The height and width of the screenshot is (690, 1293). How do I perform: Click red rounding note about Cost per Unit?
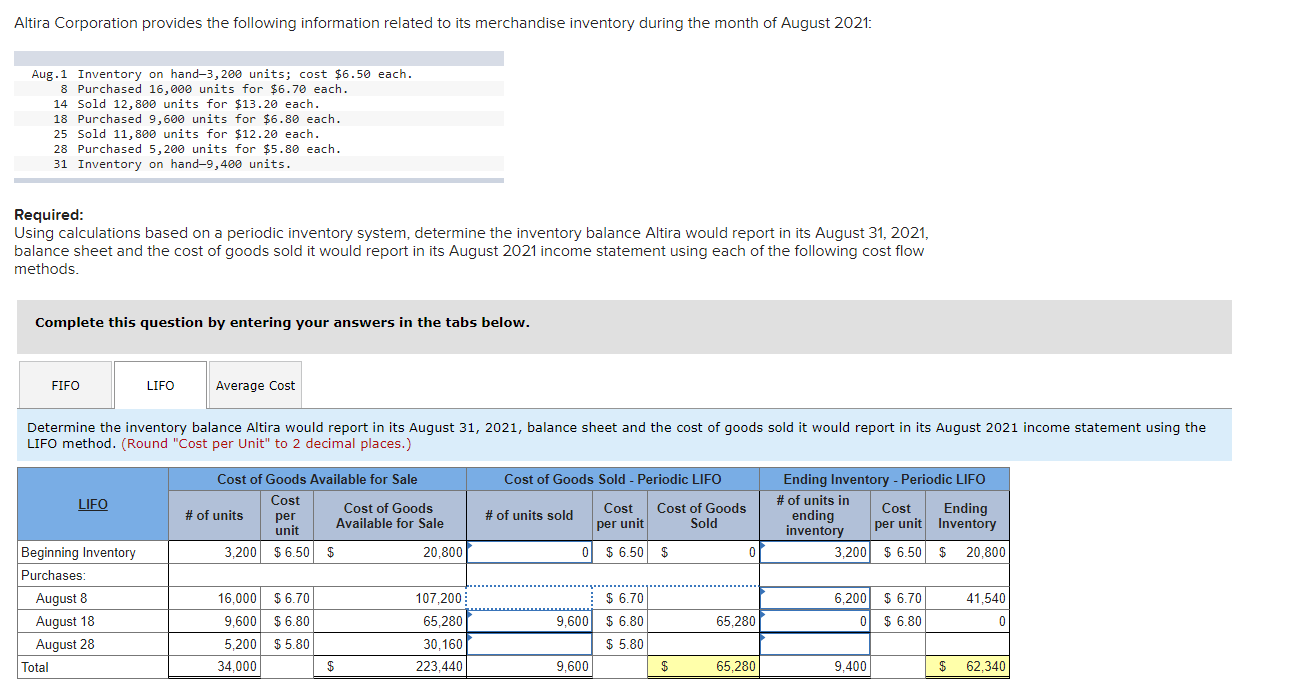pyautogui.click(x=266, y=443)
